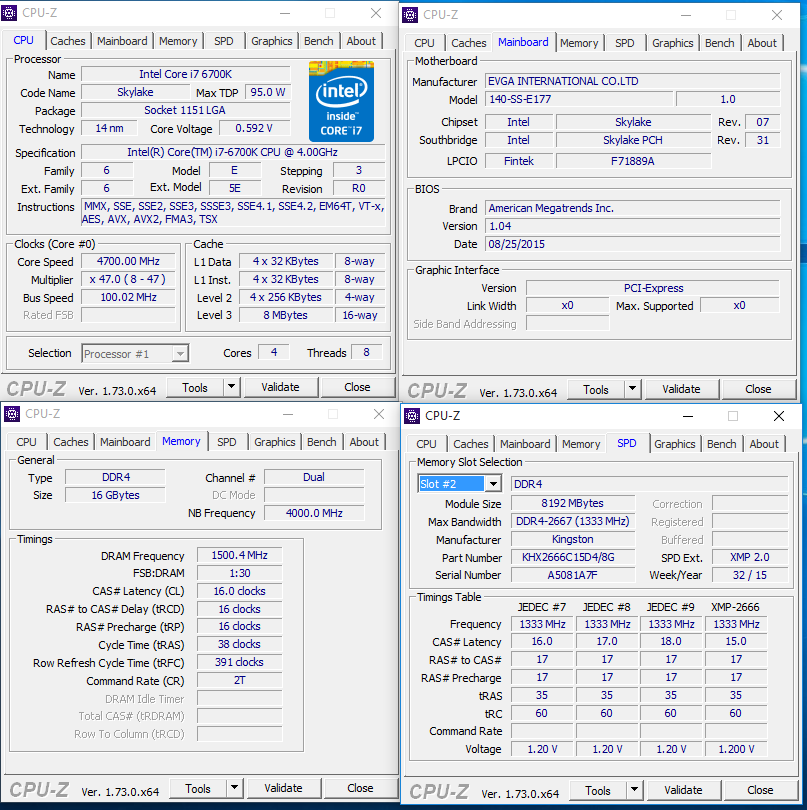Screen dimensions: 807x810
Task: Click the graphic interface version PCI-Express
Action: [x=653, y=288]
